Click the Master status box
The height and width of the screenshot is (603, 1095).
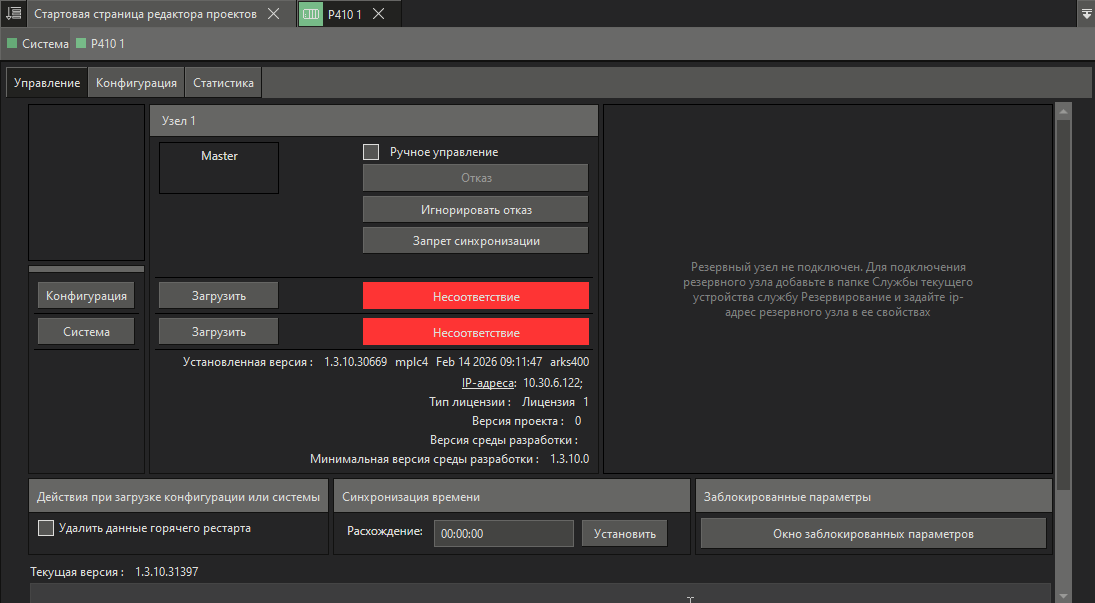[x=219, y=168]
